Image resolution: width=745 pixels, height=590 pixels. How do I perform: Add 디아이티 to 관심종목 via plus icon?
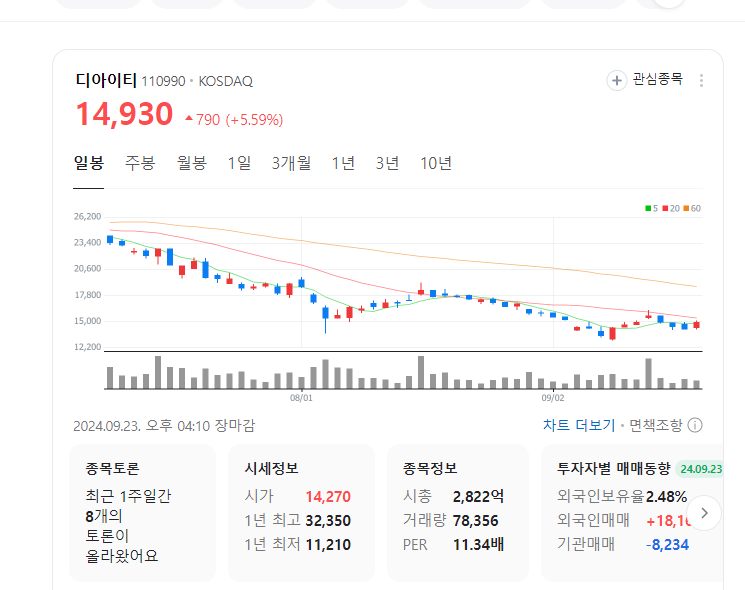pos(616,80)
